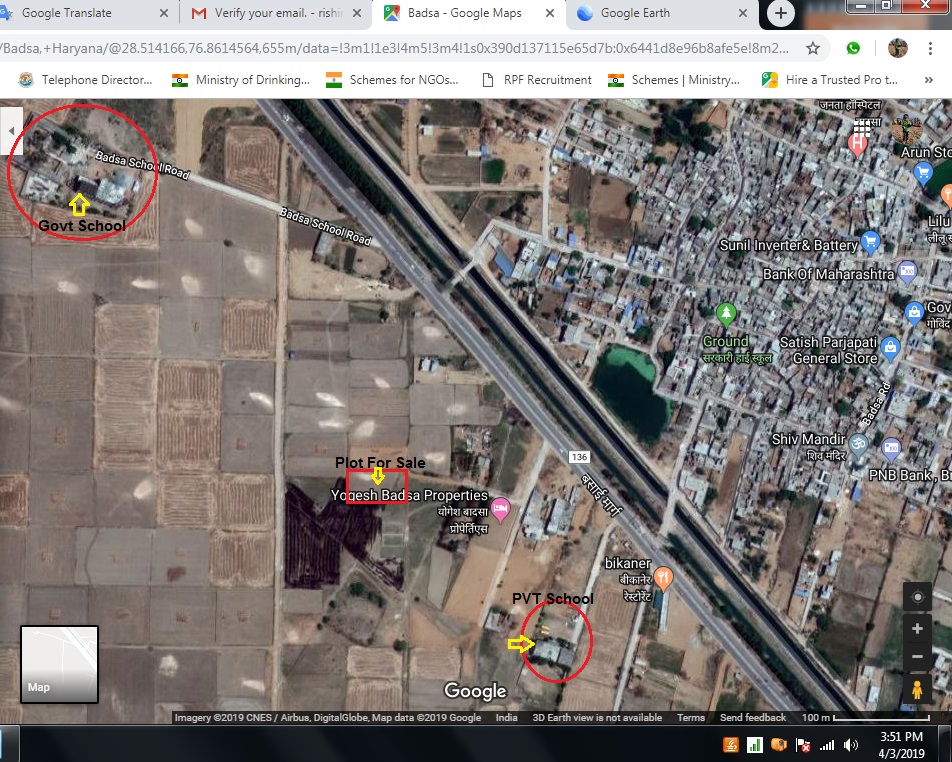Open the Chrome three-dot menu

pos(937,48)
